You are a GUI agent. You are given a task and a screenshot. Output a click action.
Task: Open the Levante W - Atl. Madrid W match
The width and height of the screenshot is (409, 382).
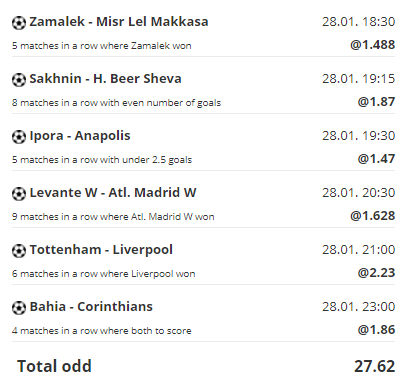tap(113, 193)
